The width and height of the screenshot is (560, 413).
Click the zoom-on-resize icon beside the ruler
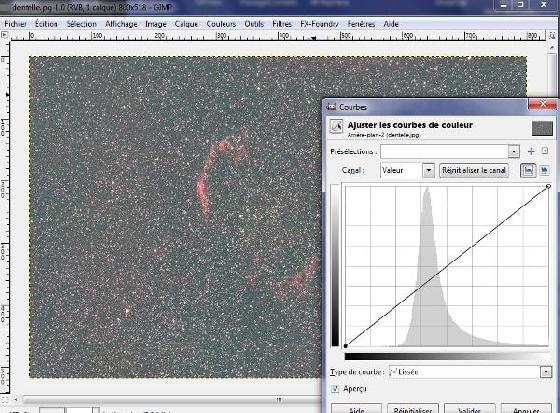click(552, 35)
